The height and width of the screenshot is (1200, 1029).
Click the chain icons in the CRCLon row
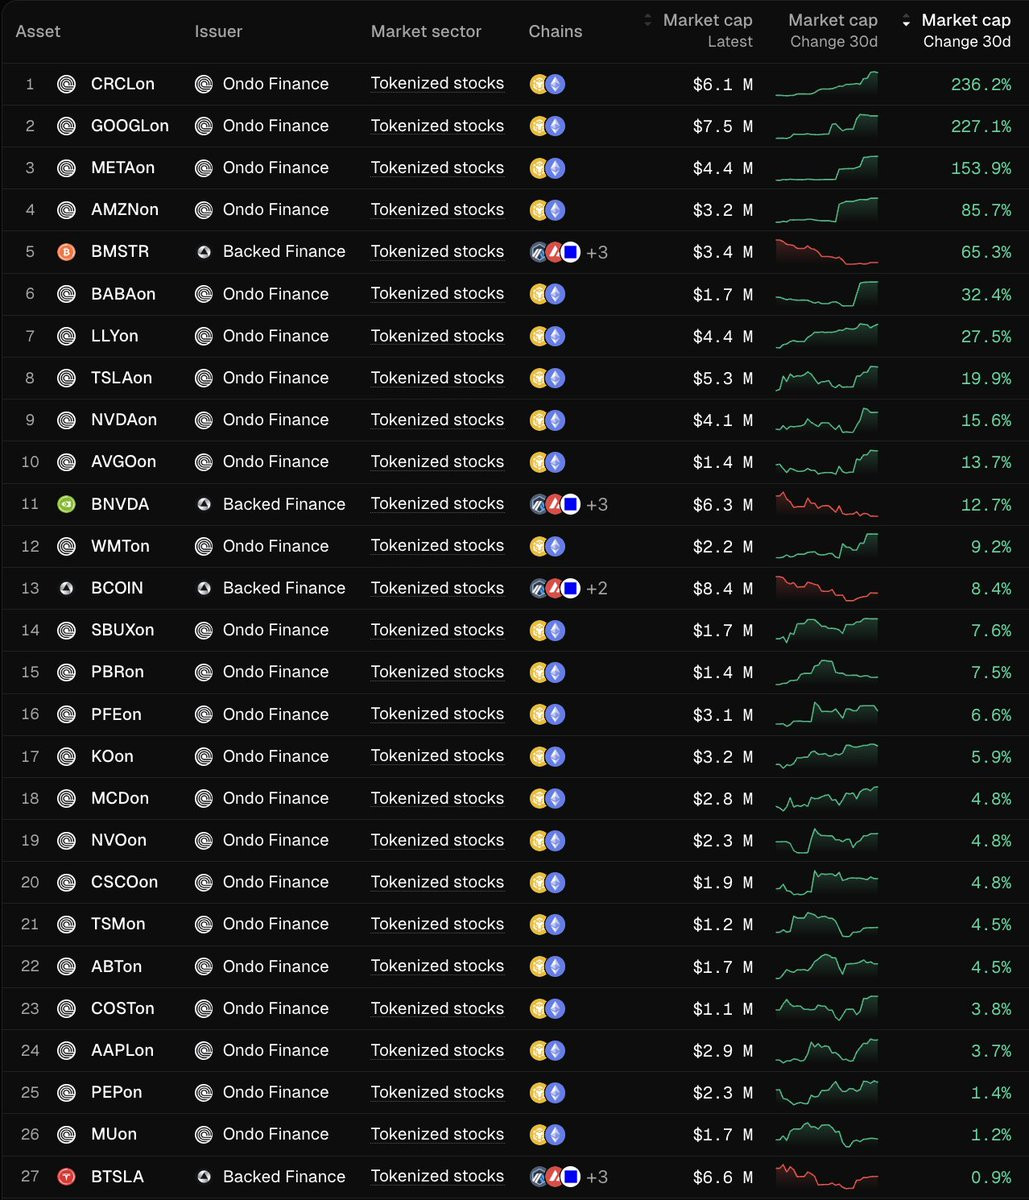[547, 84]
